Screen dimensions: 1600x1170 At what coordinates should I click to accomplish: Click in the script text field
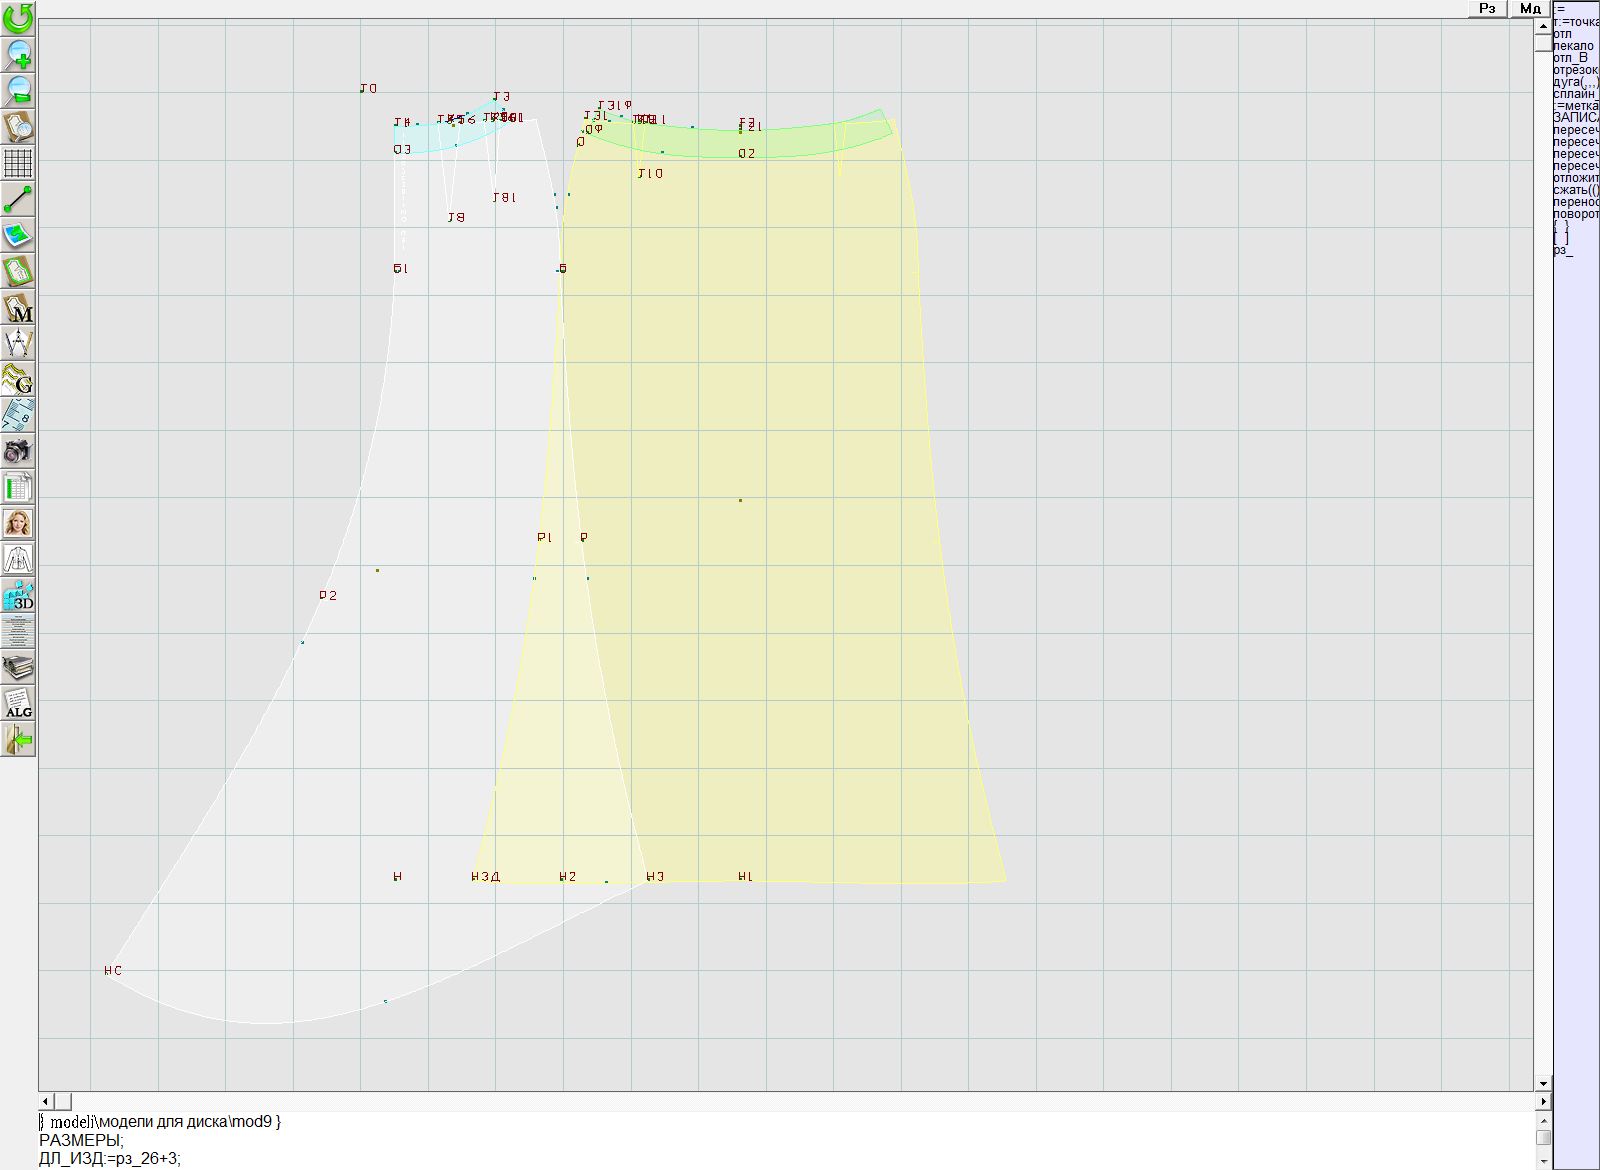click(x=780, y=1140)
